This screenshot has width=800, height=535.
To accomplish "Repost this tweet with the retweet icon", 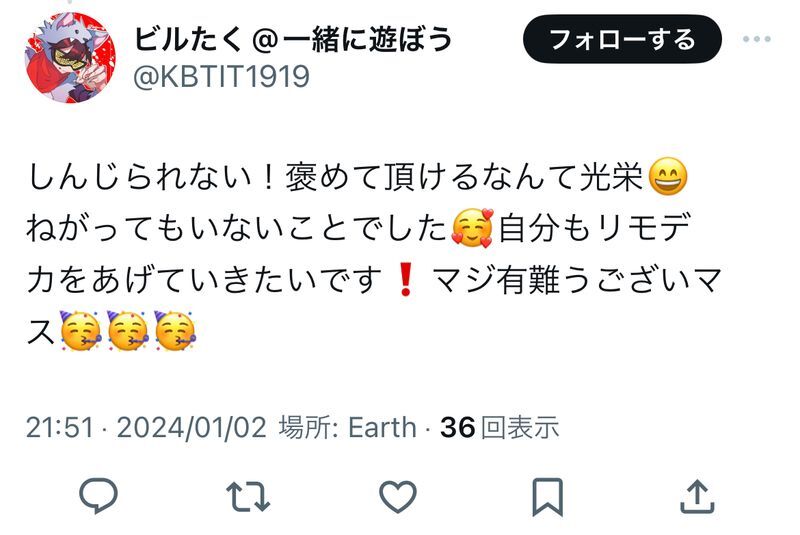I will tap(248, 496).
